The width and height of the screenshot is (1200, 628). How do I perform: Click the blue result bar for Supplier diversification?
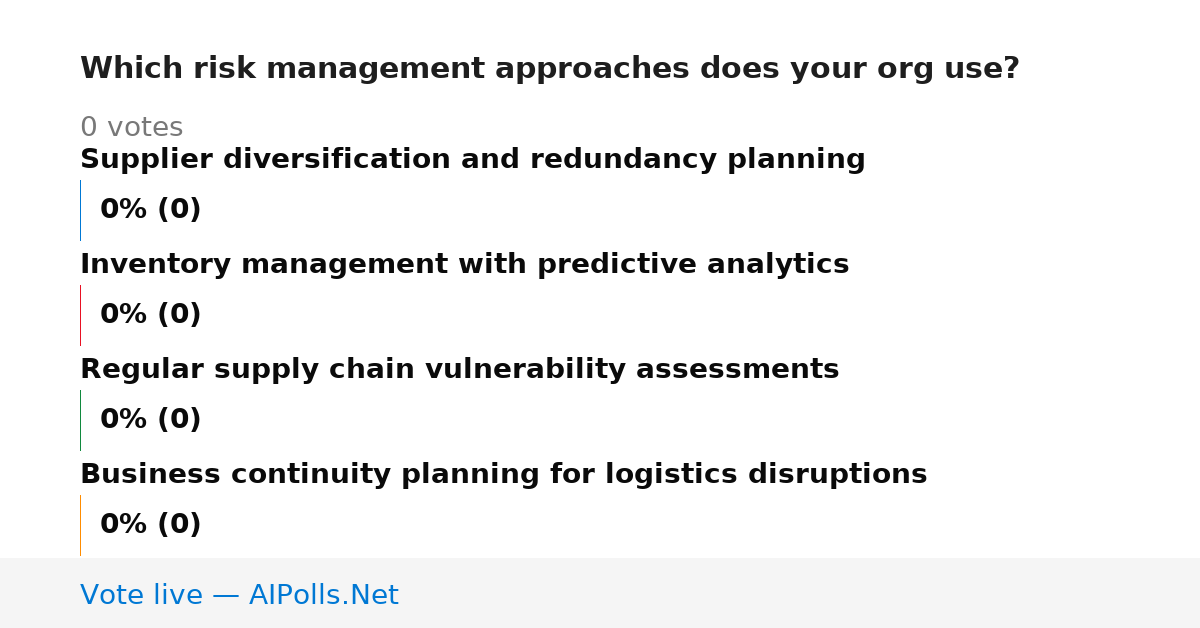tap(80, 210)
